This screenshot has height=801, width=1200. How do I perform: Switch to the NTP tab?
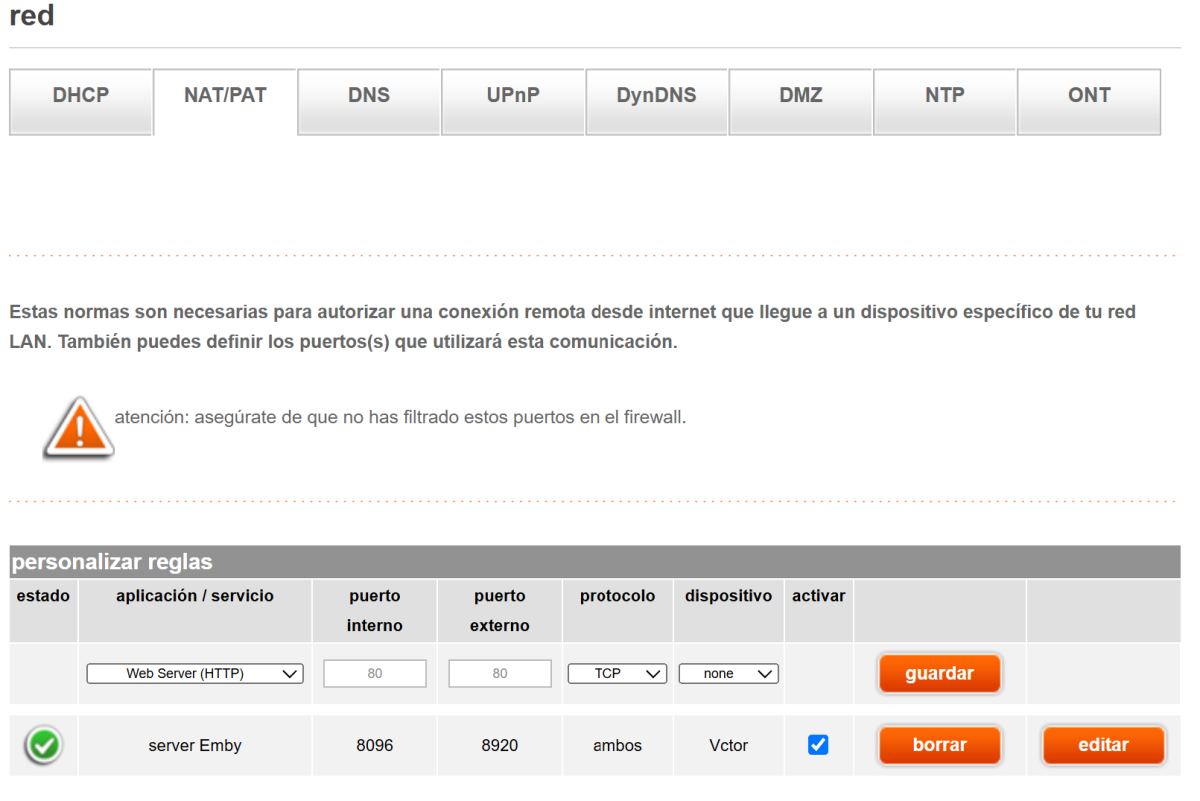click(945, 101)
